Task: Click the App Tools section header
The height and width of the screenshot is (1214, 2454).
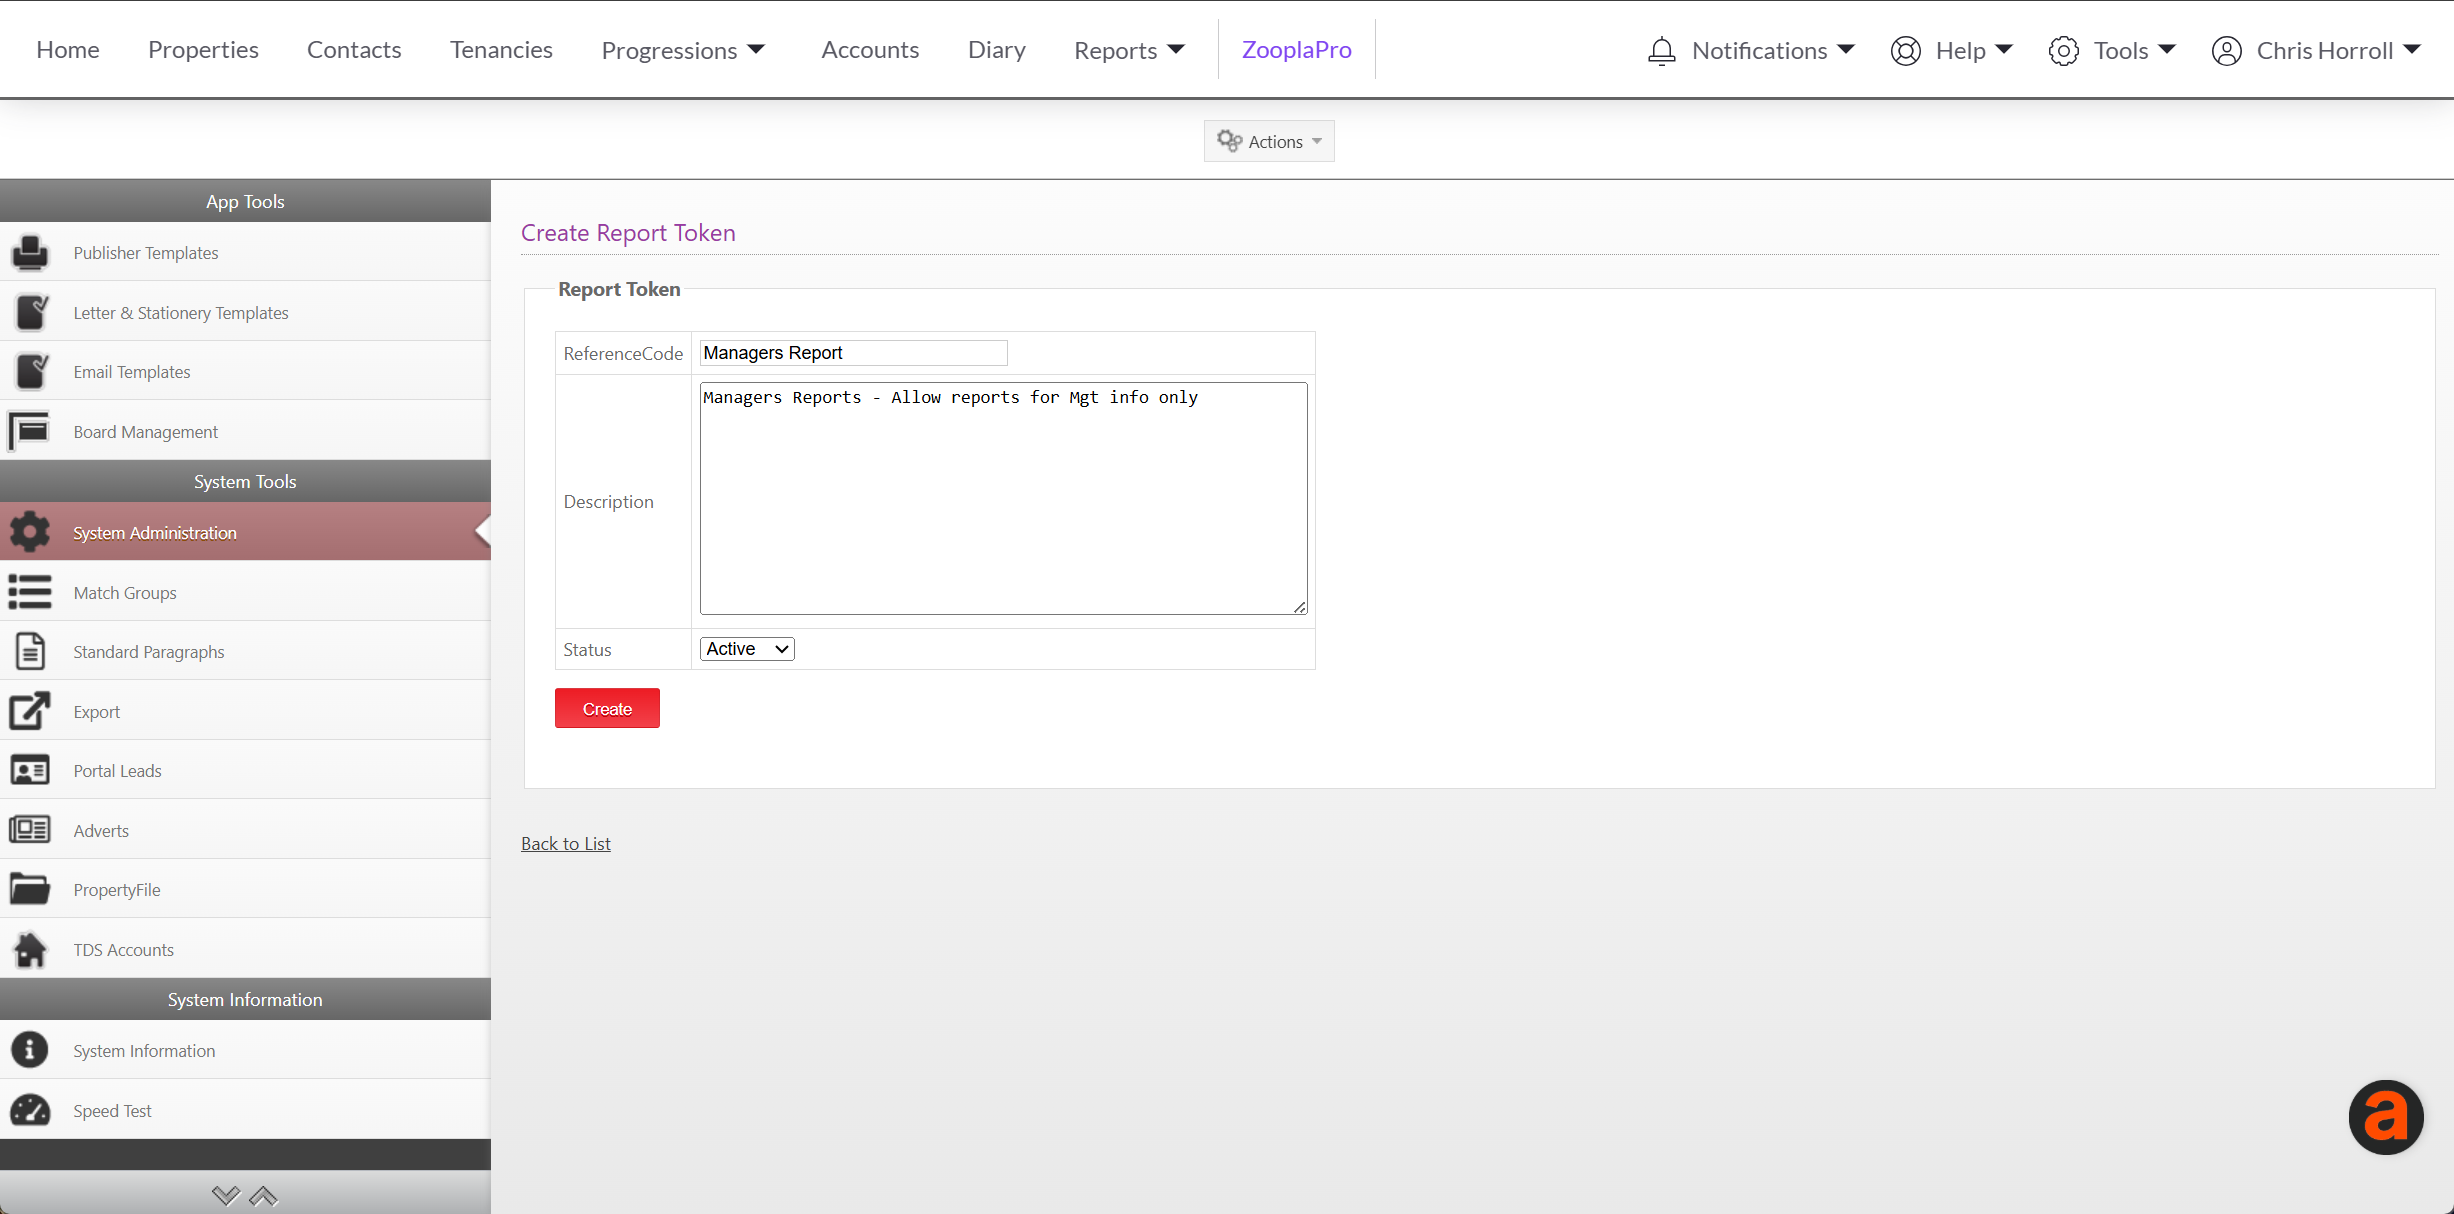Action: click(245, 201)
